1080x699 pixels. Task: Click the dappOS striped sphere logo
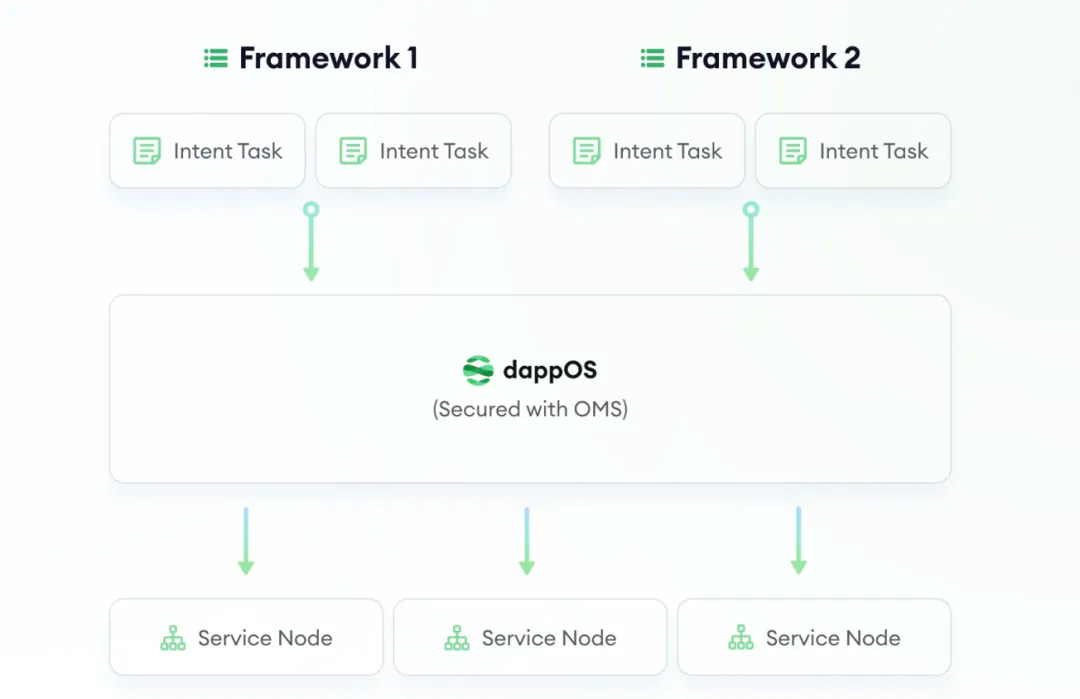[478, 371]
